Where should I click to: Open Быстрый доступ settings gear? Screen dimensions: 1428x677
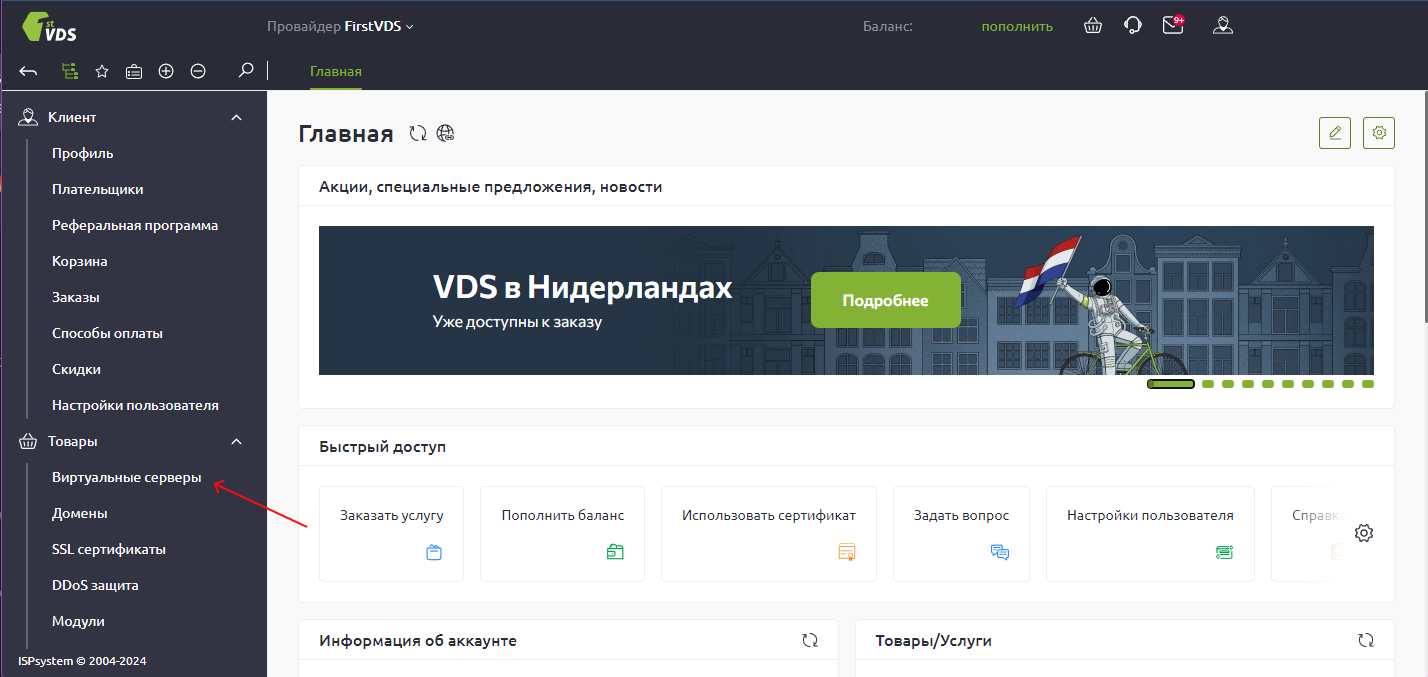[x=1364, y=533]
